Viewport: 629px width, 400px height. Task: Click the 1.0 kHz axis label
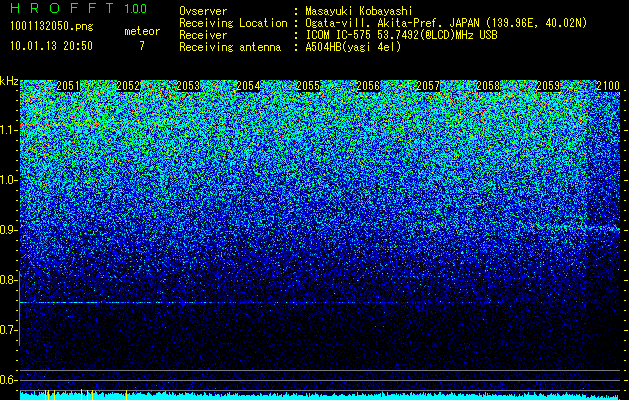tap(8, 180)
